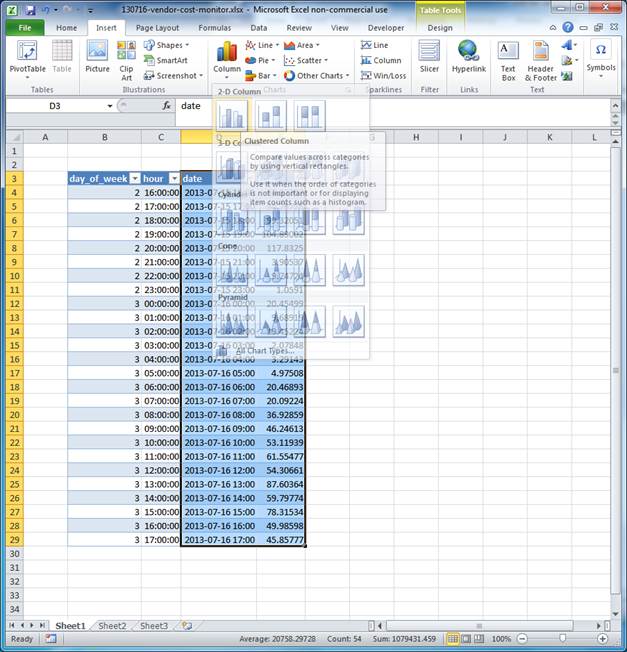Toggle Page Break Preview view
This screenshot has width=627, height=652.
pos(481,638)
